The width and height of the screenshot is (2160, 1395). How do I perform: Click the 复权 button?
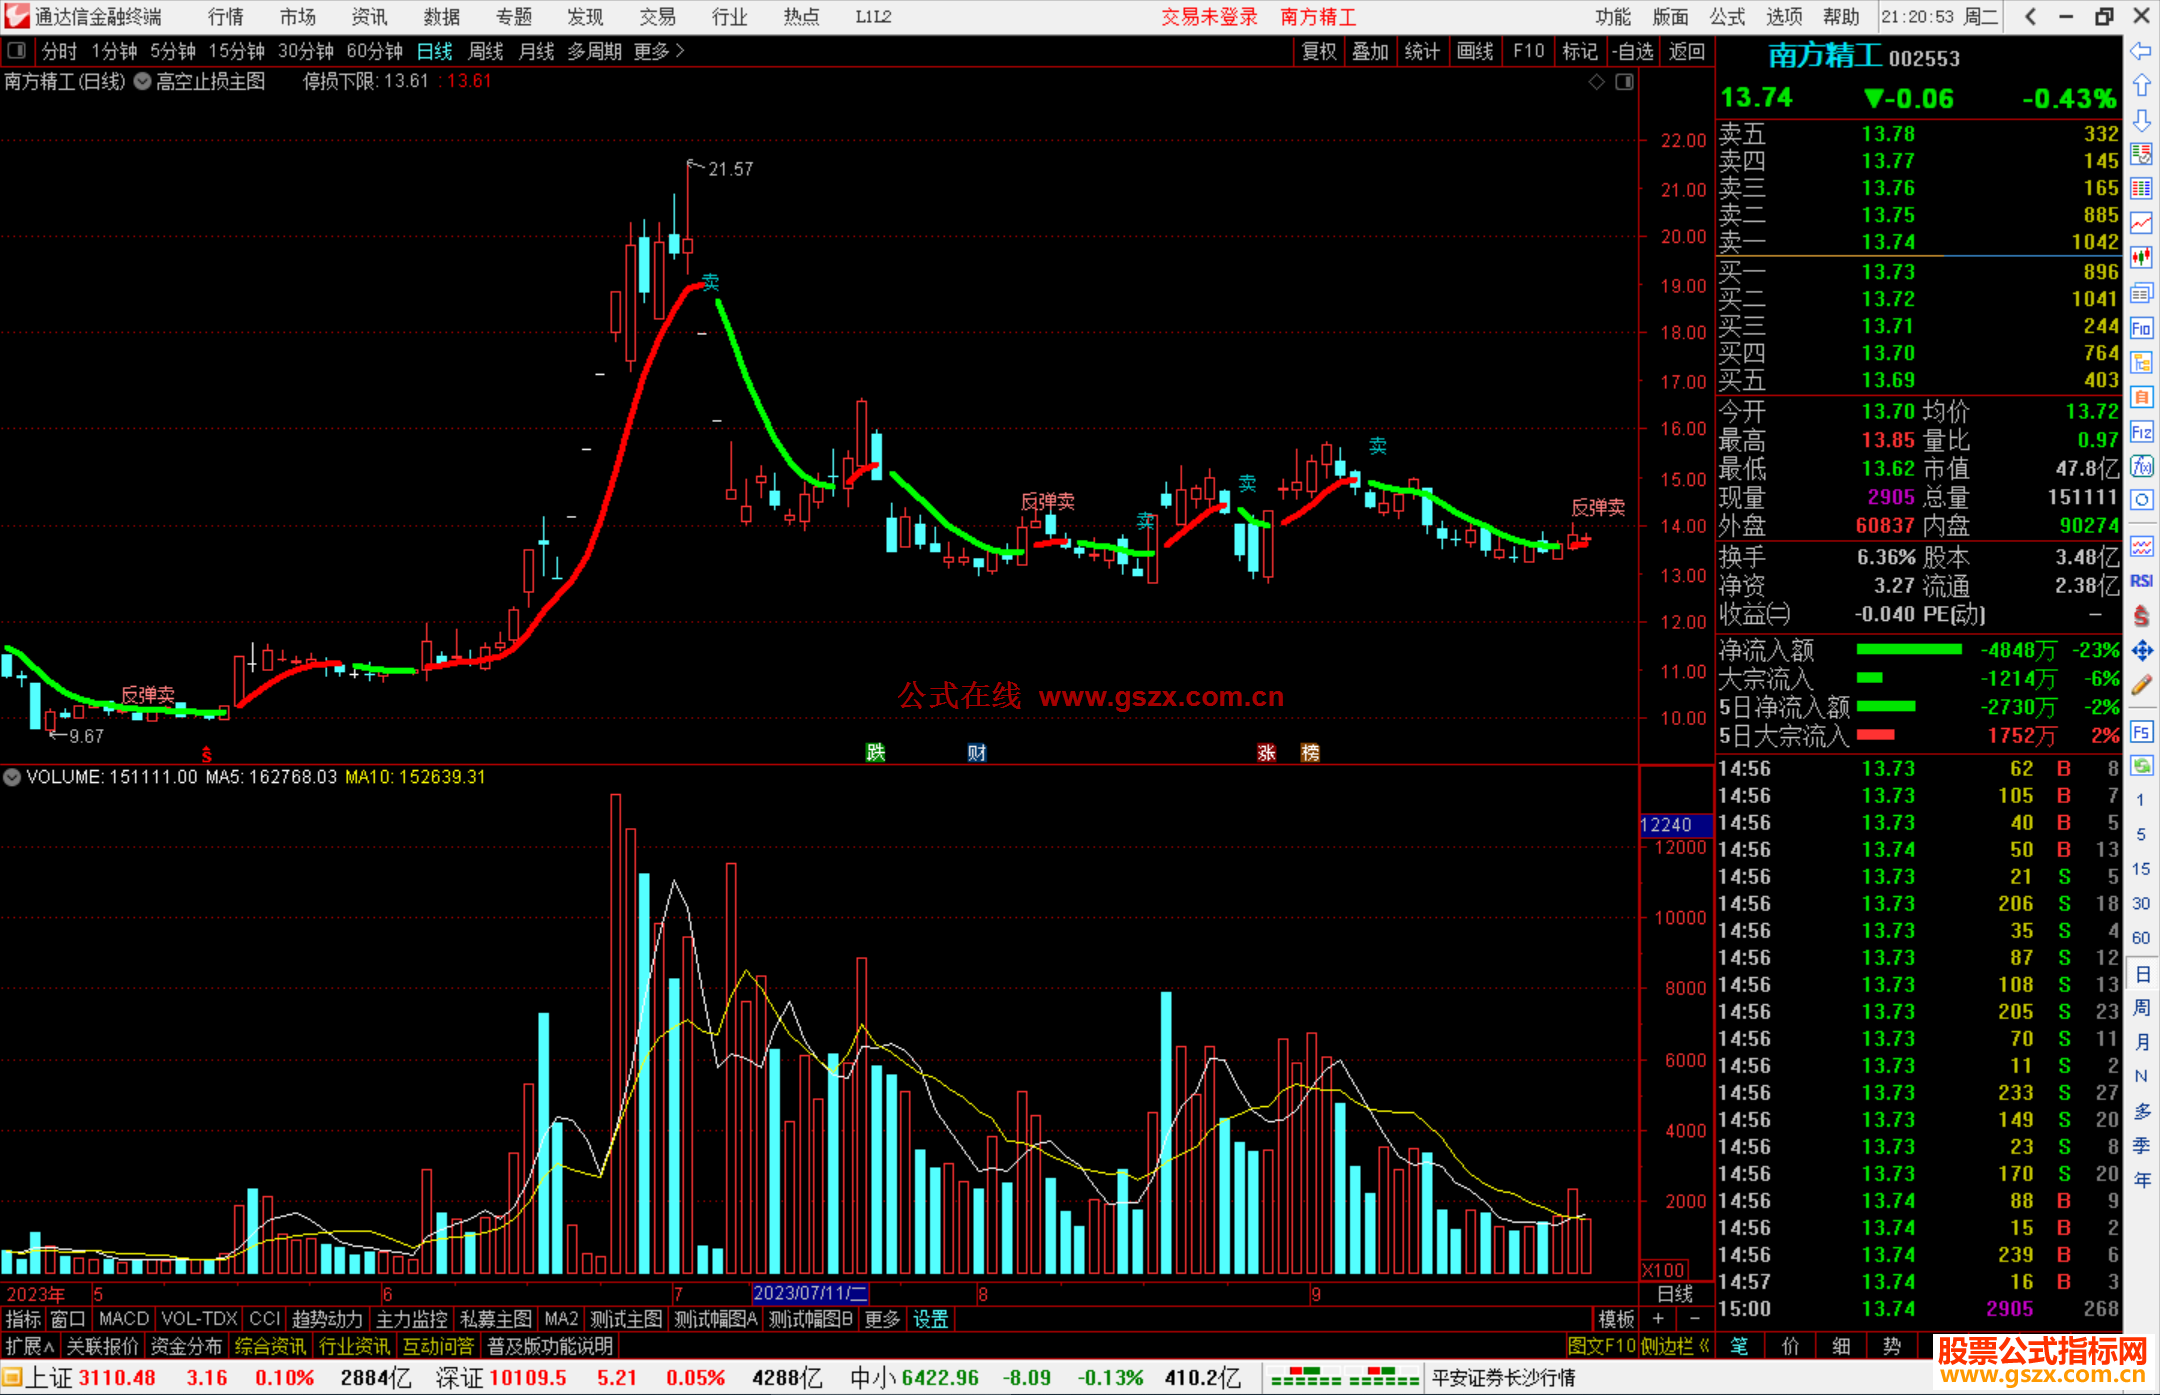(1319, 51)
